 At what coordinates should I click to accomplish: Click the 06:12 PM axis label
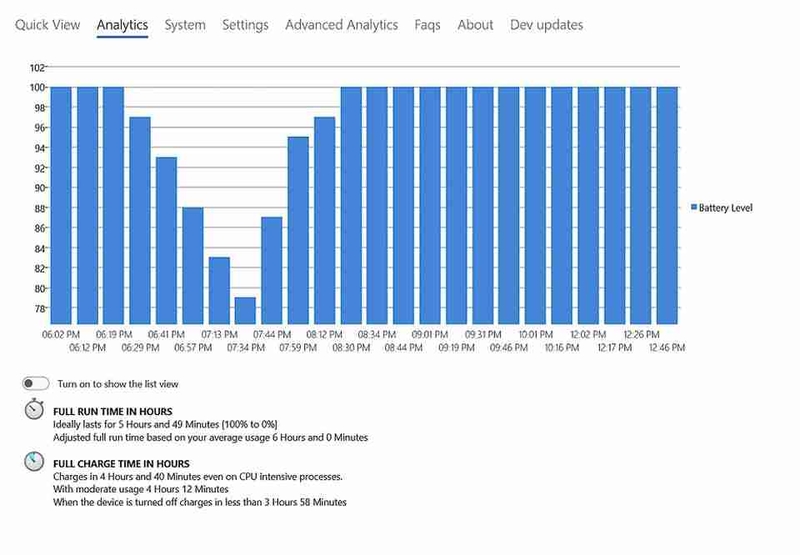click(x=87, y=348)
